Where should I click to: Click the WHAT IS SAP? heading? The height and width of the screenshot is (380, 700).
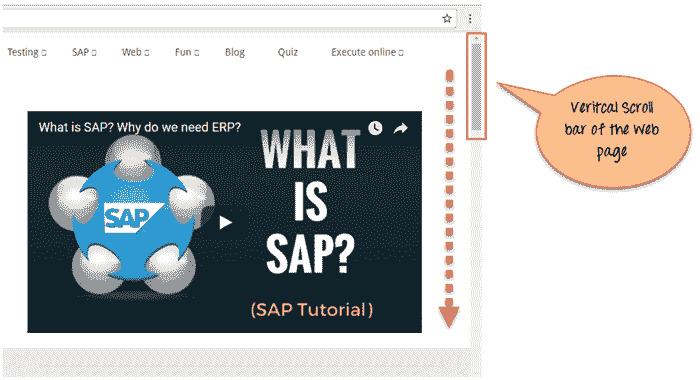click(311, 201)
